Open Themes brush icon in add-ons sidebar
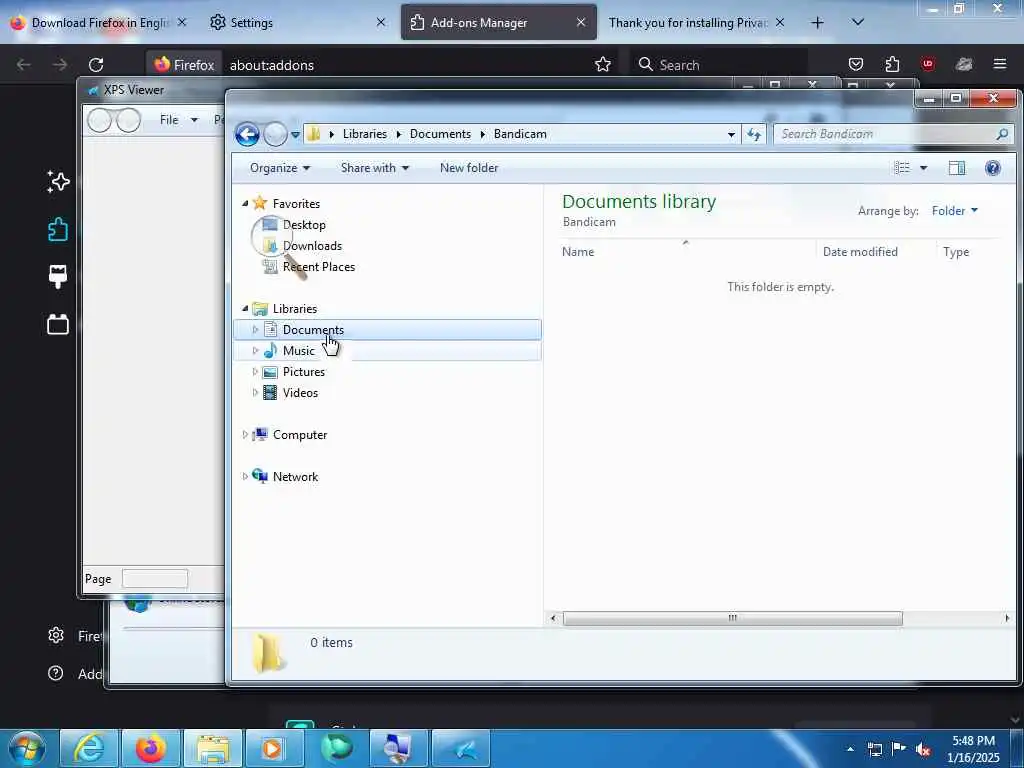The image size is (1024, 768). pyautogui.click(x=58, y=277)
